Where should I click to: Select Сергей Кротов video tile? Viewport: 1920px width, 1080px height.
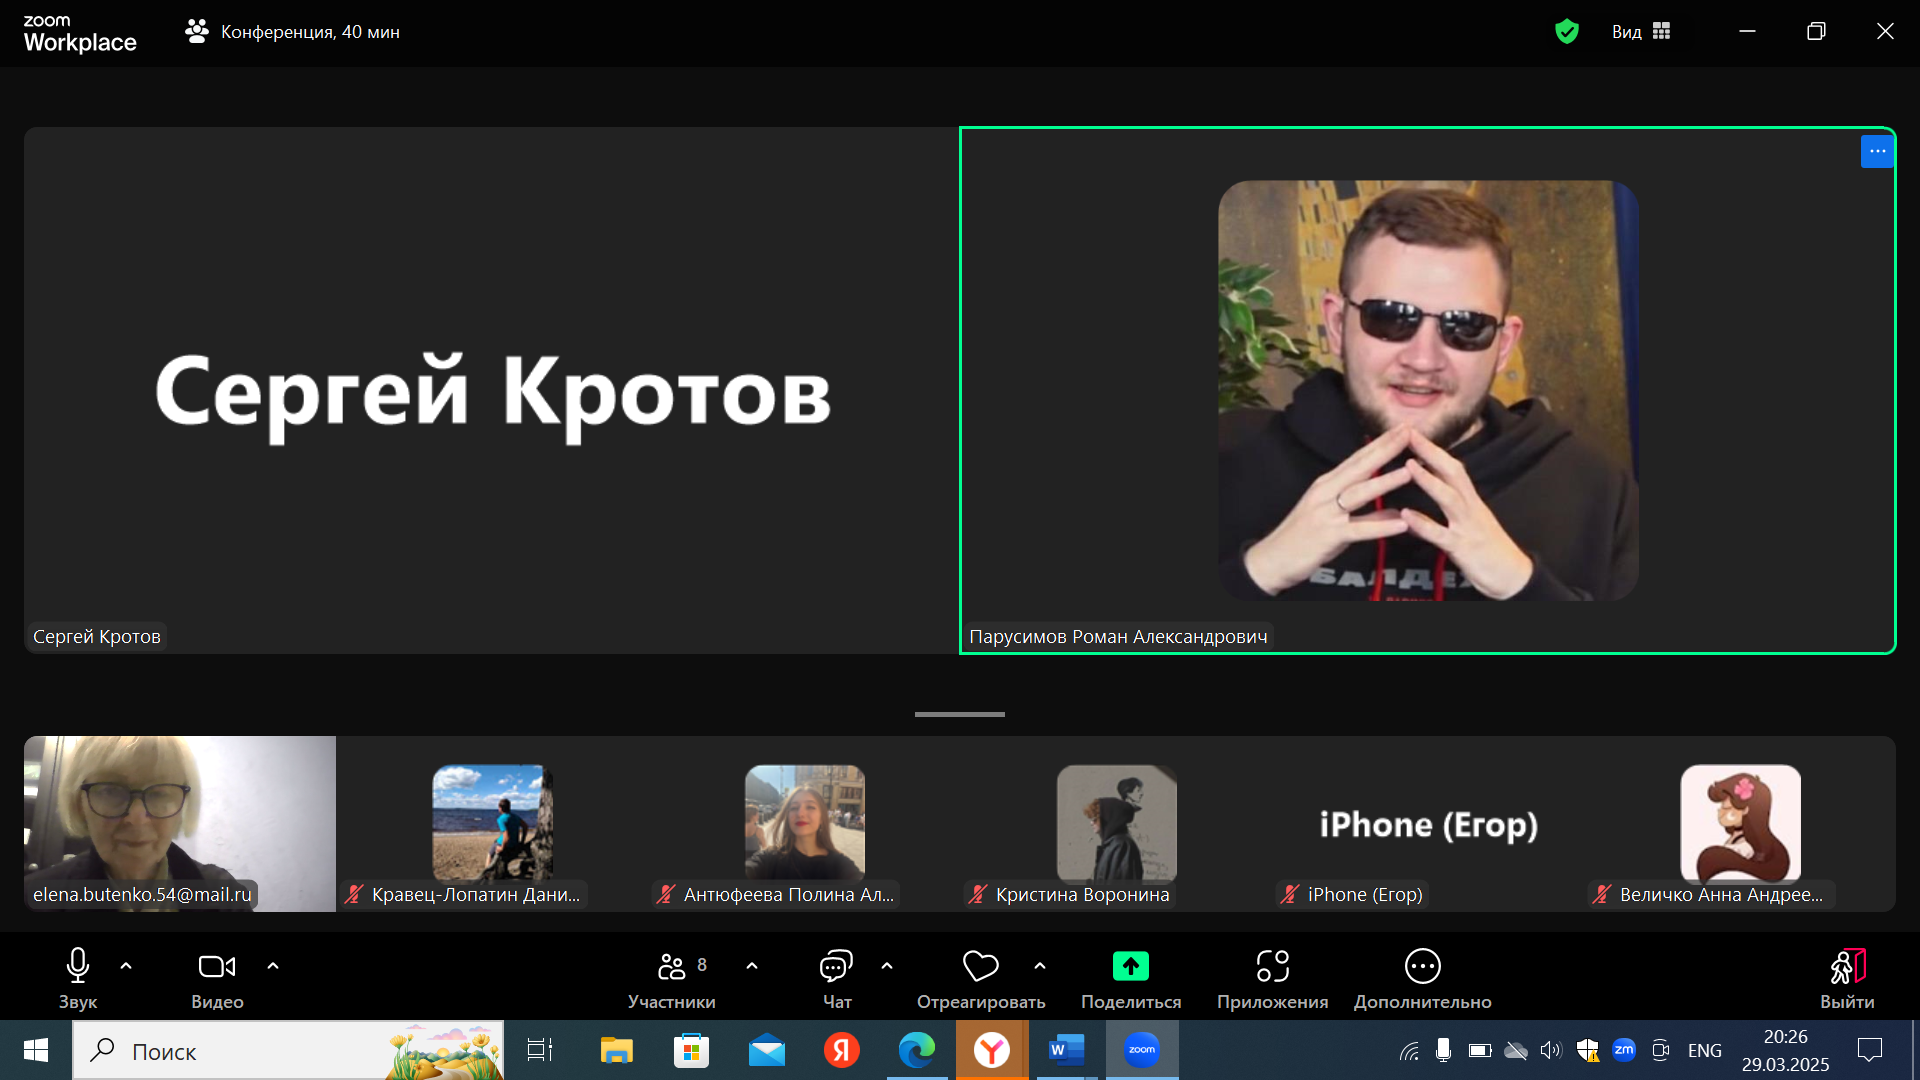click(490, 390)
